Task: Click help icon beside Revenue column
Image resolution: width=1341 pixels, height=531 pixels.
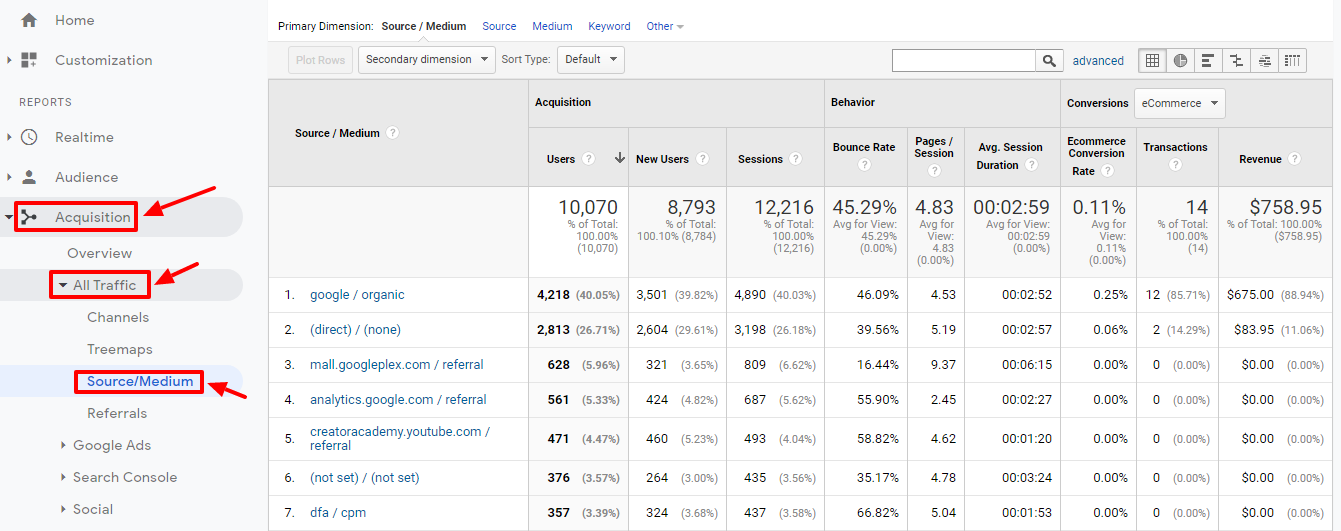Action: point(1295,159)
